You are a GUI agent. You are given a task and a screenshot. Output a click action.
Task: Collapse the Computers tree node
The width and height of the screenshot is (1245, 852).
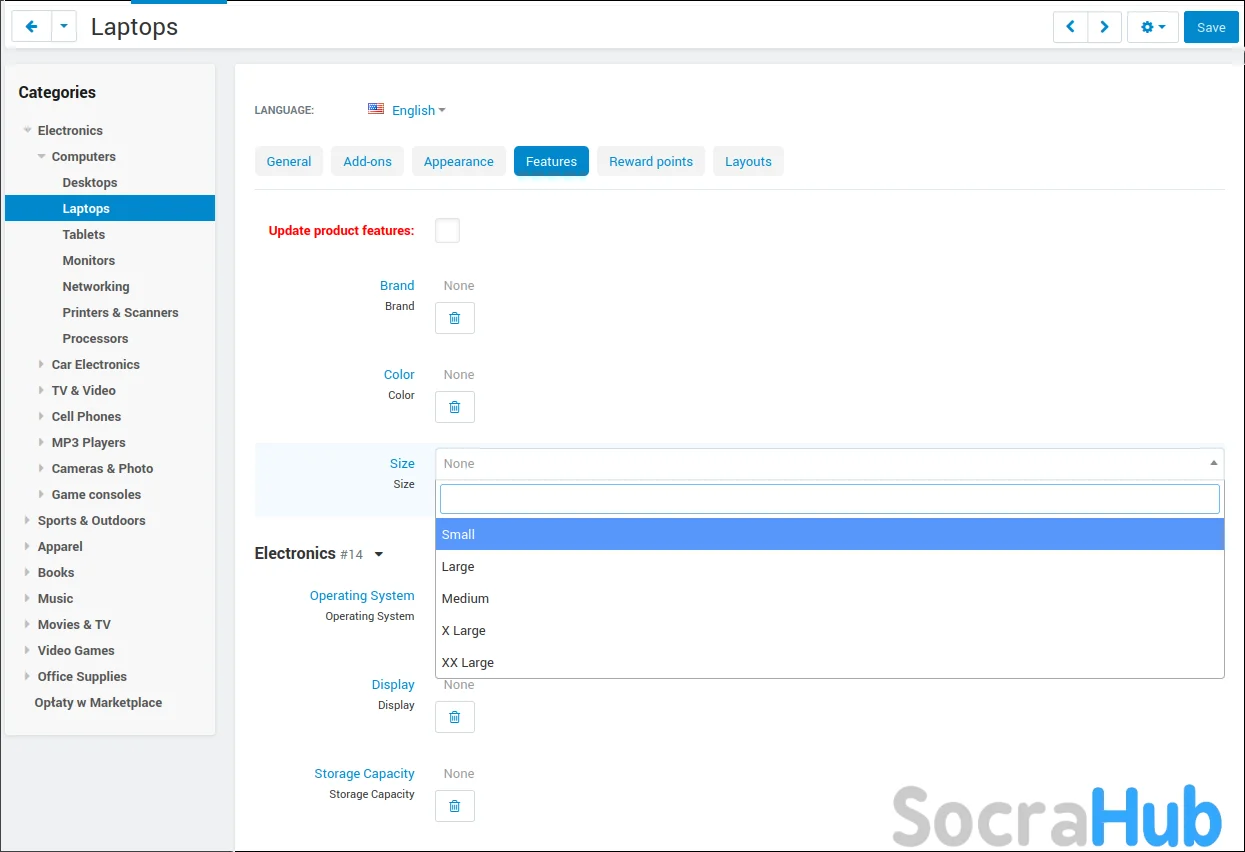[x=42, y=156]
